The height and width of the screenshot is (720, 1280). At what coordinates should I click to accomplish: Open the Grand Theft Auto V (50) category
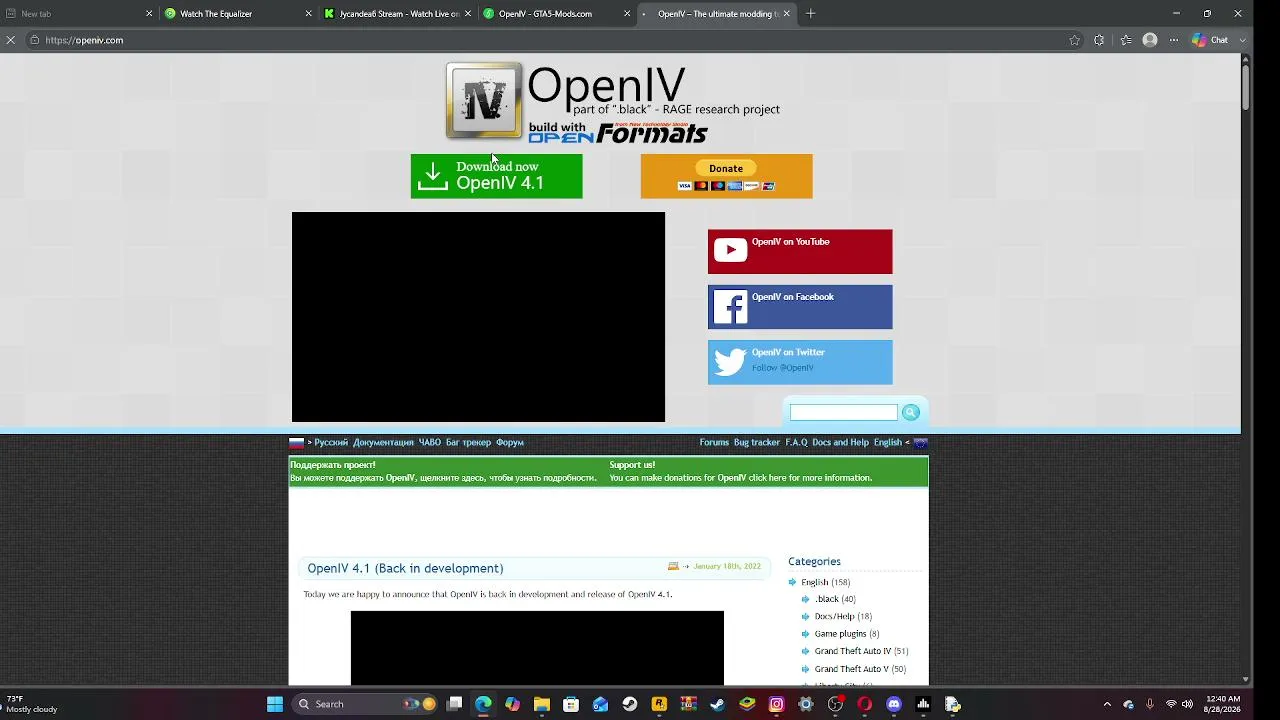pos(860,669)
